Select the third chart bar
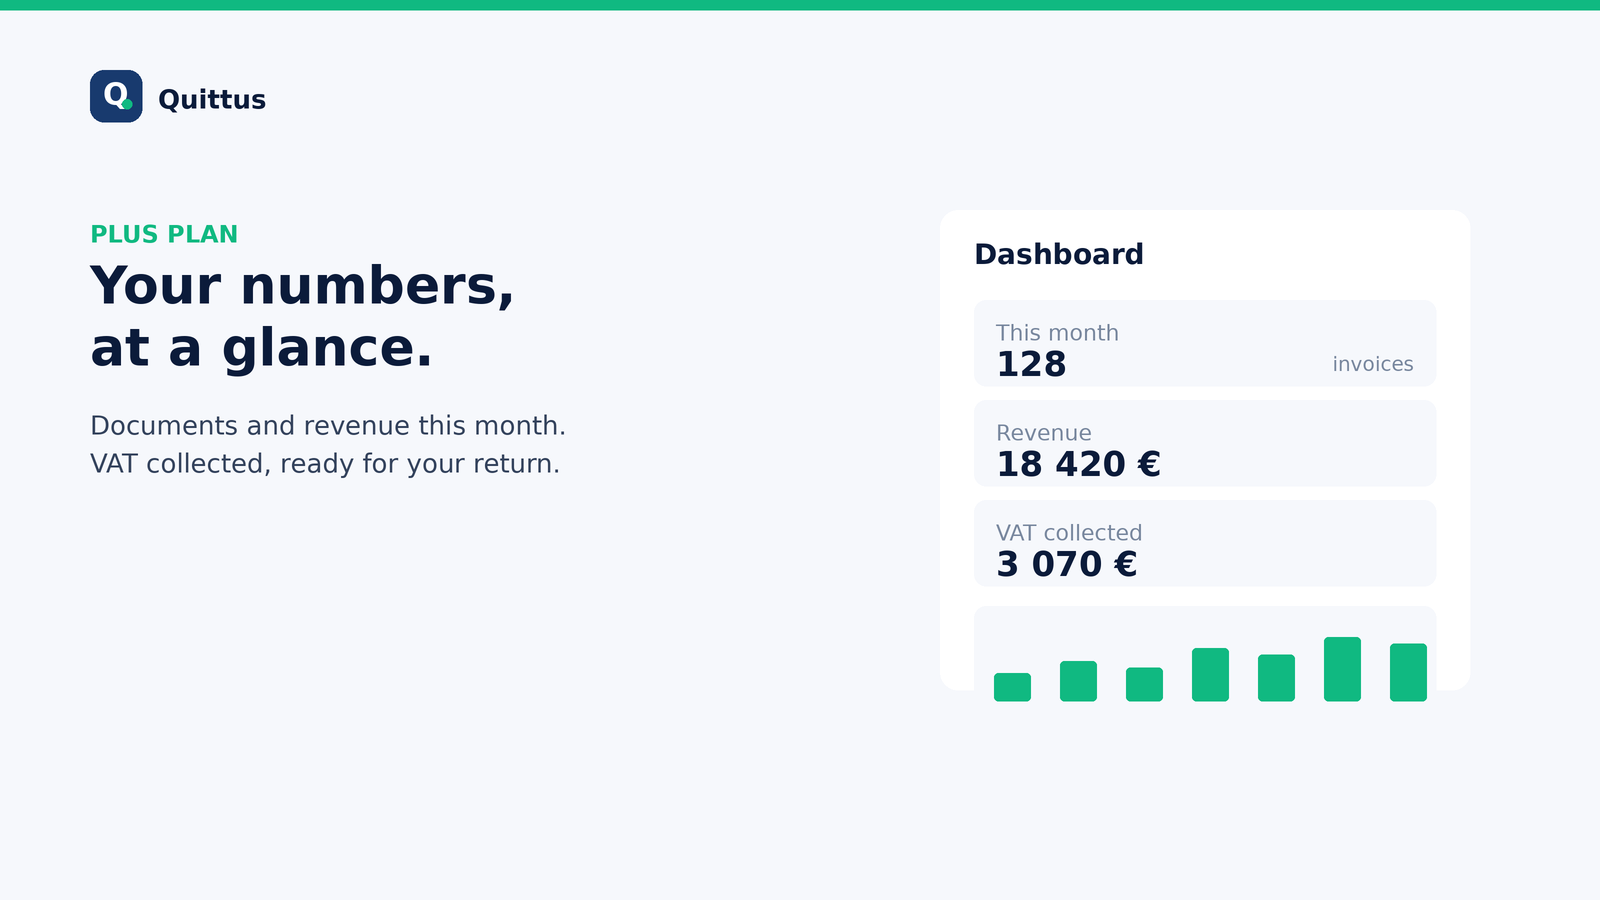 tap(1144, 684)
